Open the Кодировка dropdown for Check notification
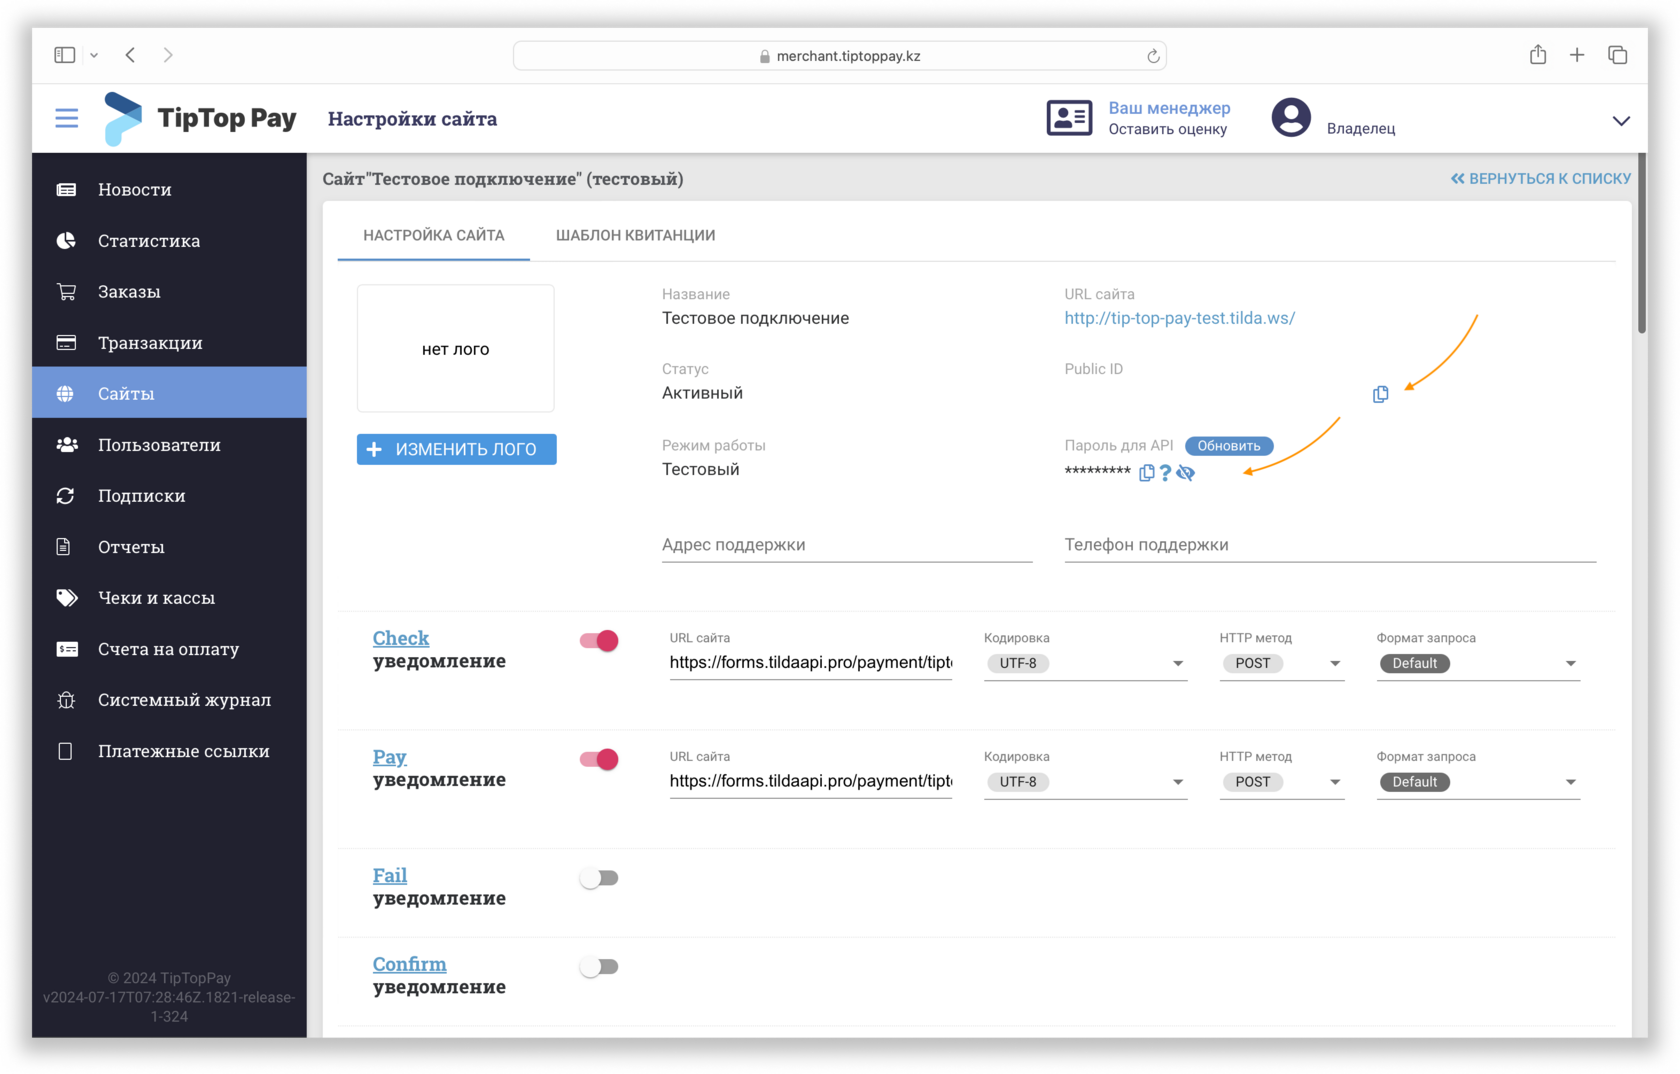1680x1074 pixels. tap(1180, 663)
